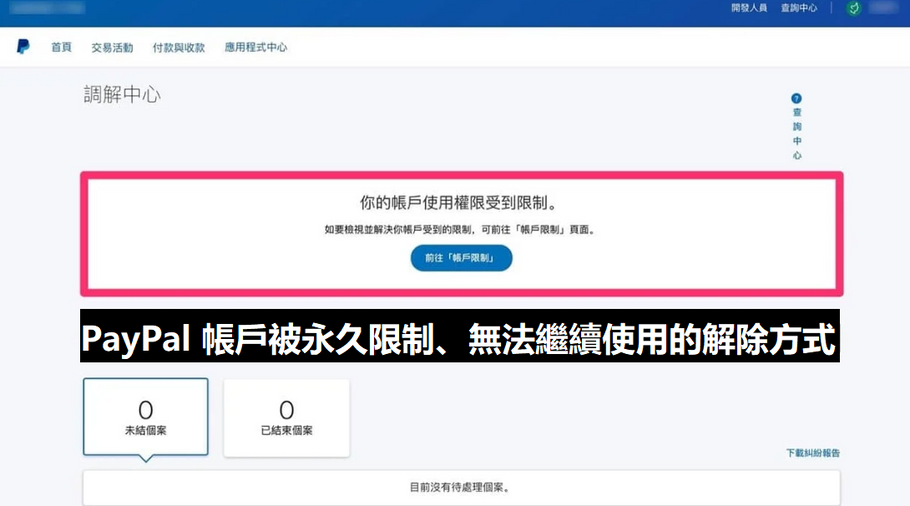Click the 你的帳戶使用權限受到限制 notice heading

[461, 202]
